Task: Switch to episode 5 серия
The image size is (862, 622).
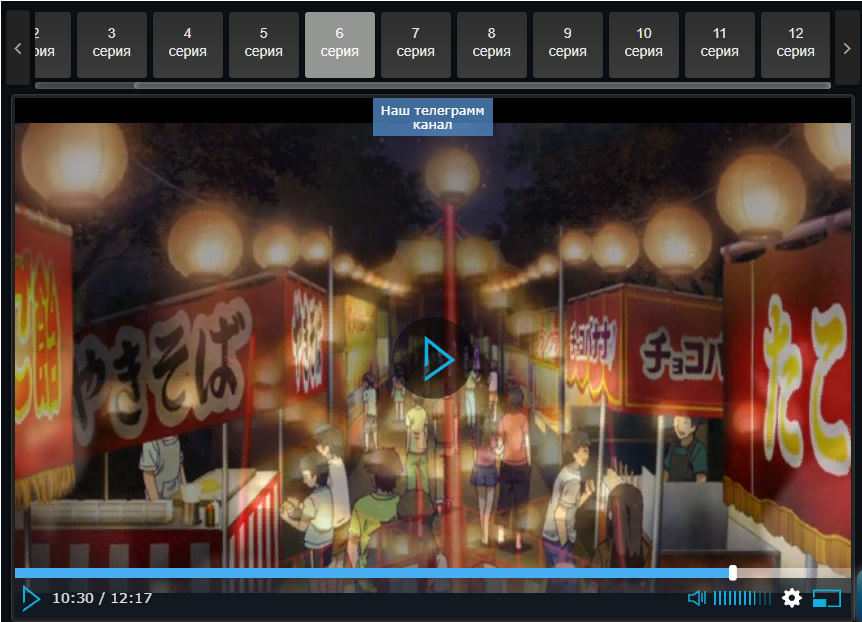Action: point(264,44)
